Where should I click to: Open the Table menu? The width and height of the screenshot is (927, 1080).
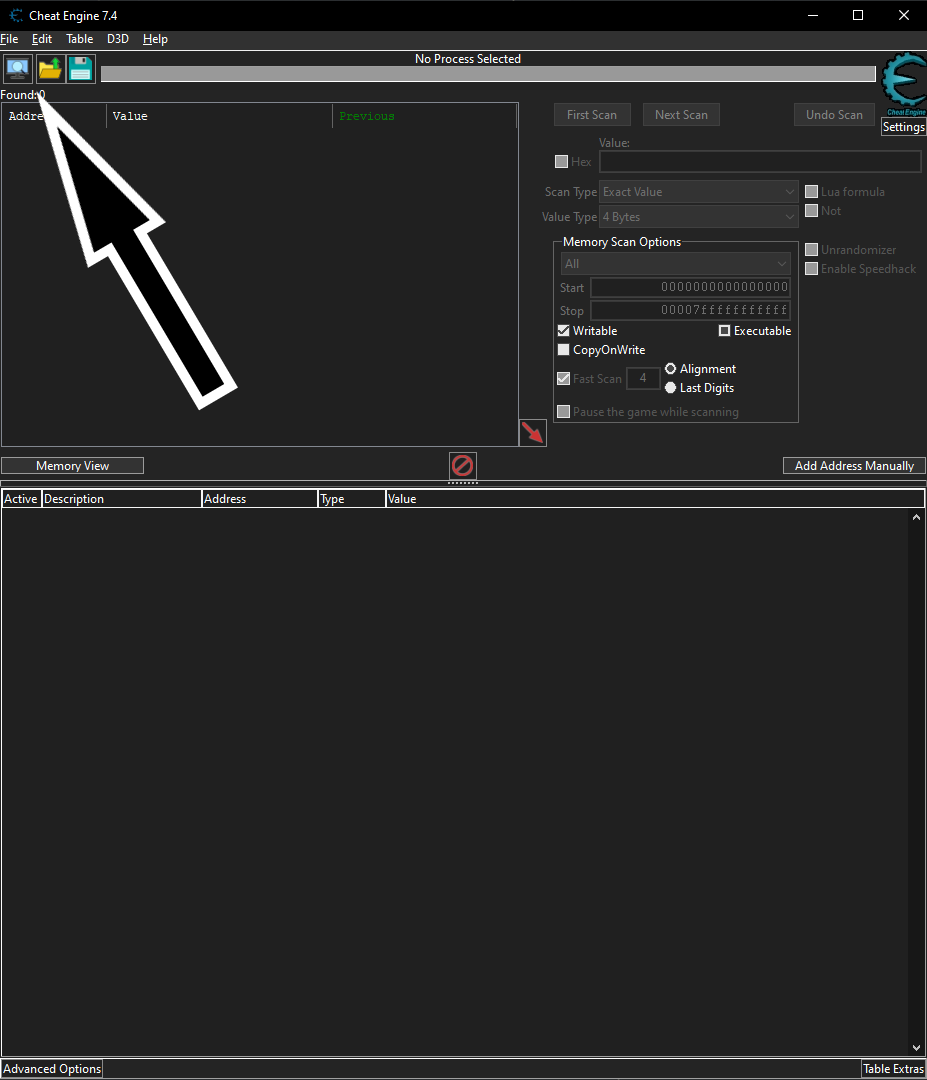point(79,39)
